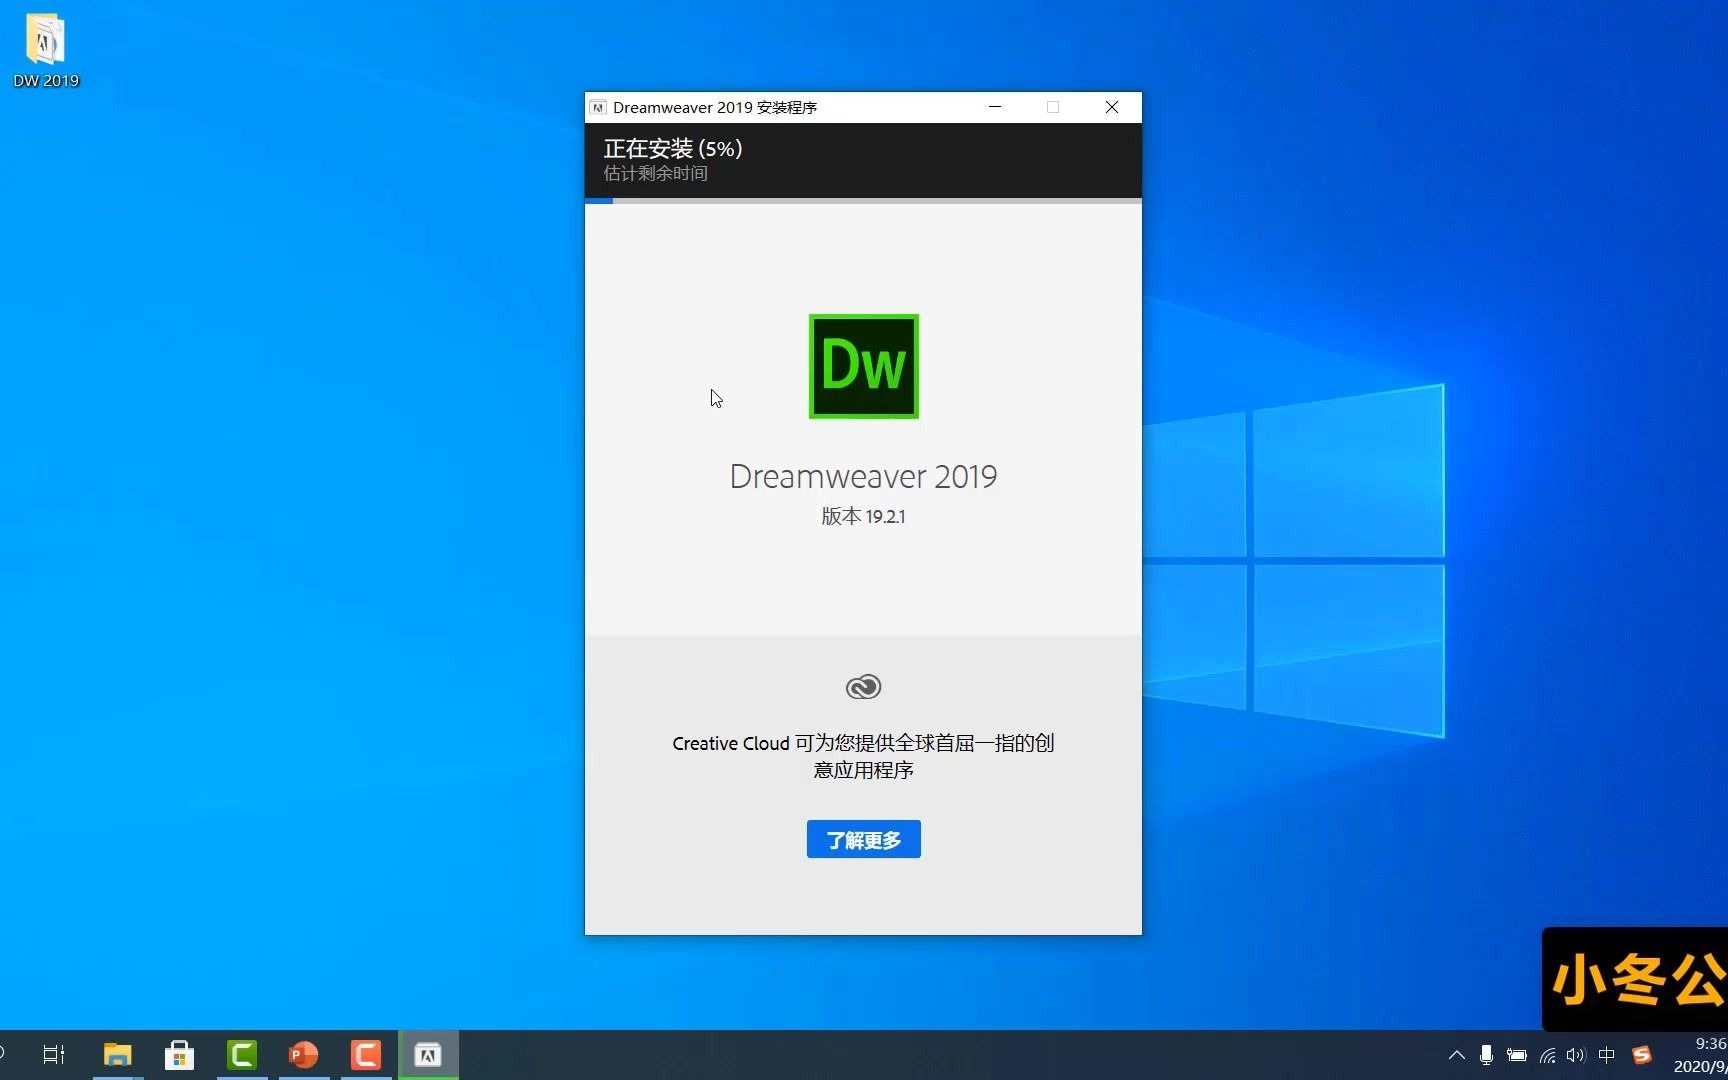Screen dimensions: 1728x1080
Task: Open the orange Camtasia recorder taskbar icon
Action: coord(366,1054)
